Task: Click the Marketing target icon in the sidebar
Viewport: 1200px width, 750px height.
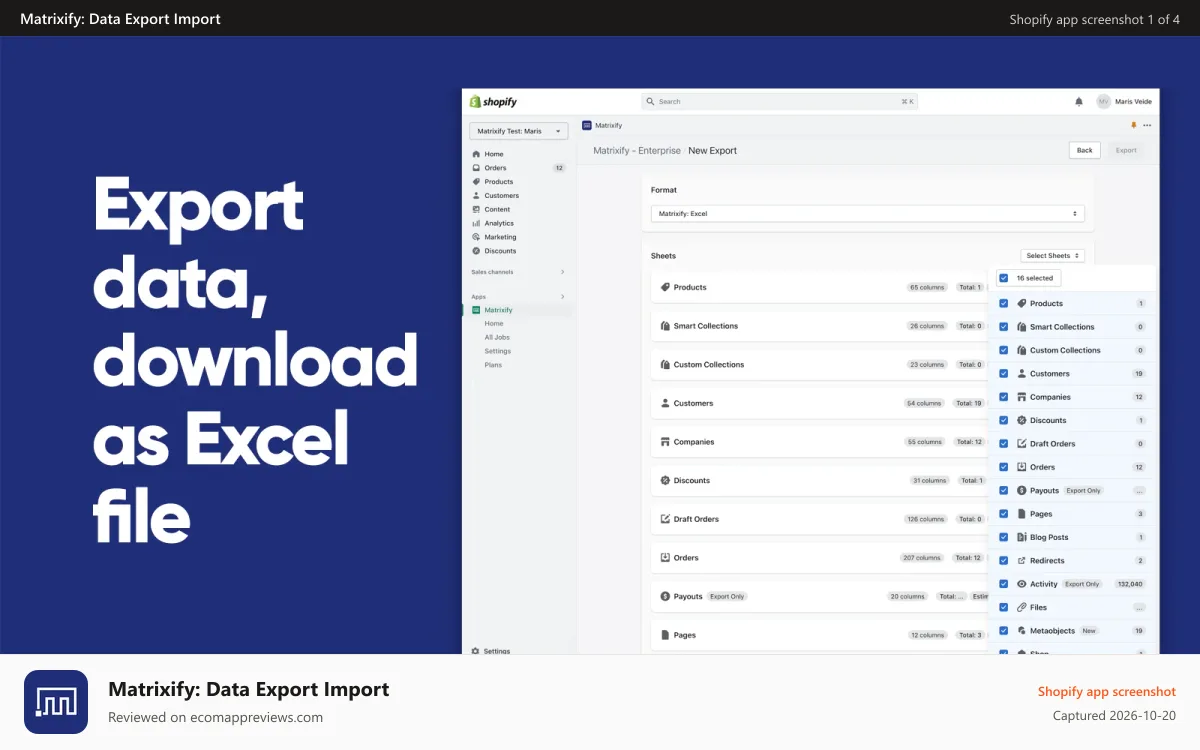Action: (476, 237)
